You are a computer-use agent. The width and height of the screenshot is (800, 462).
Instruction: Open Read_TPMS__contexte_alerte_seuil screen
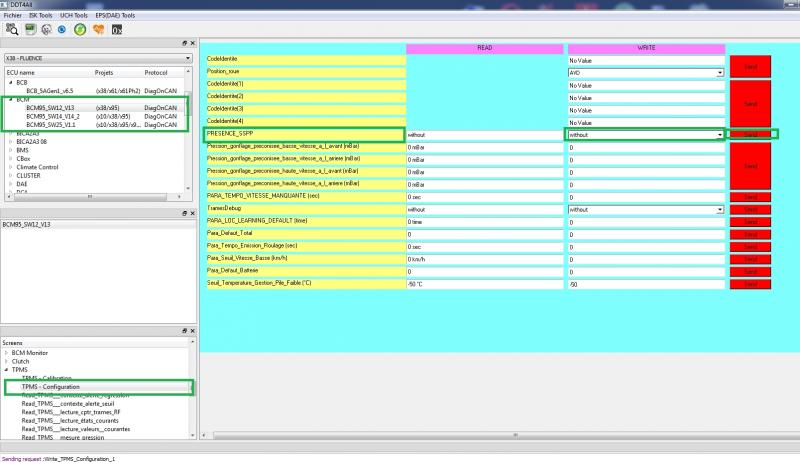click(x=67, y=403)
